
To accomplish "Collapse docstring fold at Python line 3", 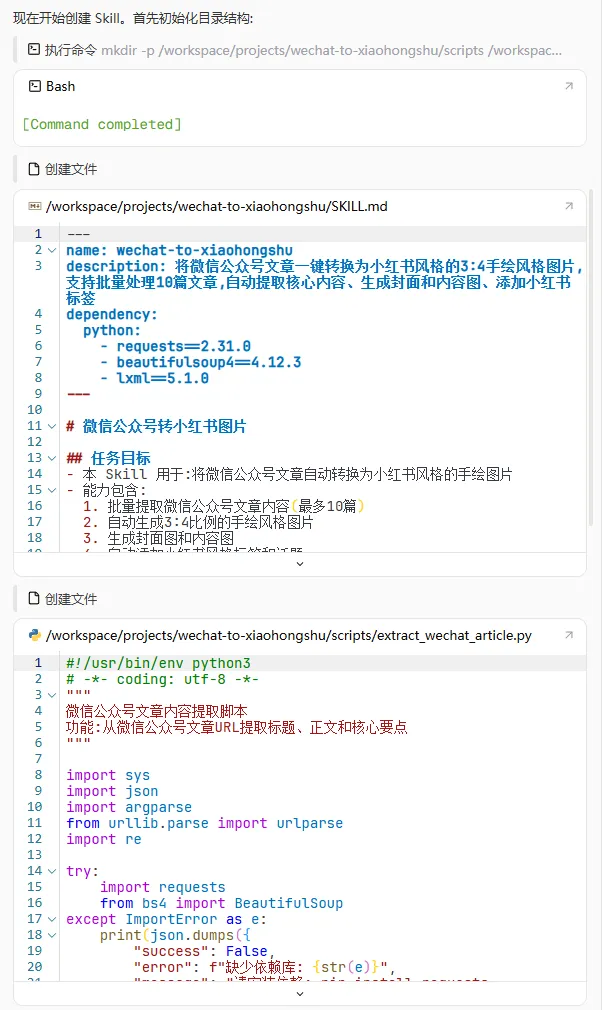I will [52, 695].
